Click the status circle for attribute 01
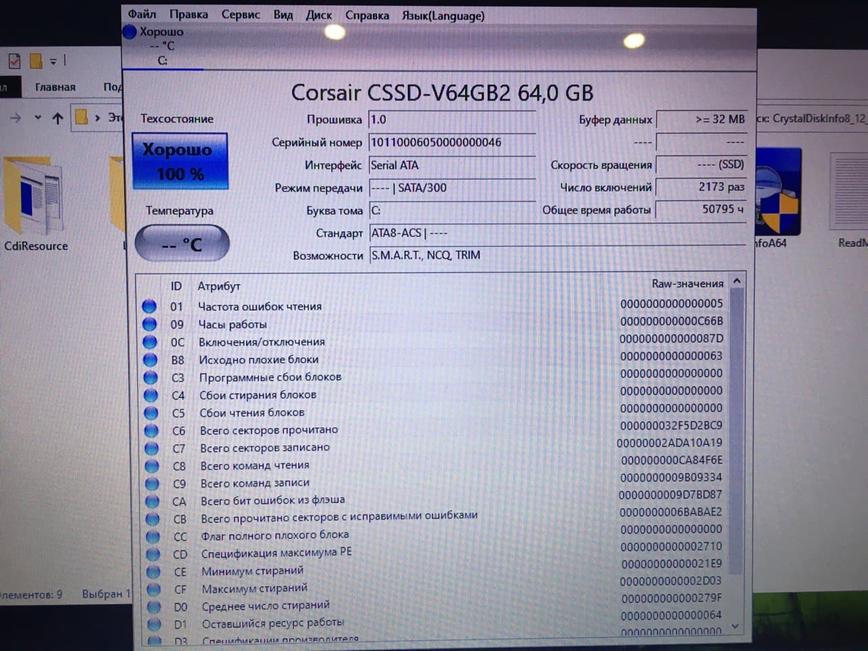868x651 pixels. [x=149, y=306]
